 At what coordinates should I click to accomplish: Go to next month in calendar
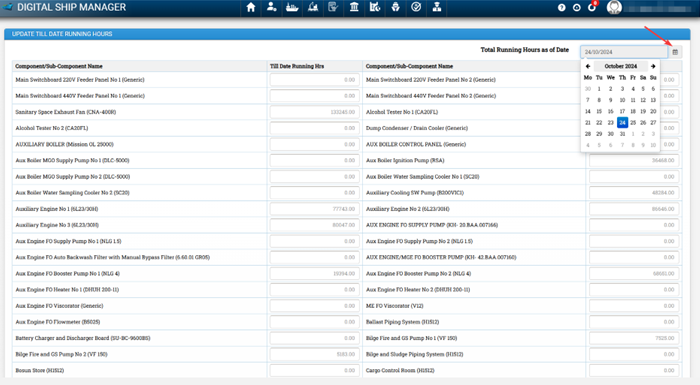pos(653,66)
